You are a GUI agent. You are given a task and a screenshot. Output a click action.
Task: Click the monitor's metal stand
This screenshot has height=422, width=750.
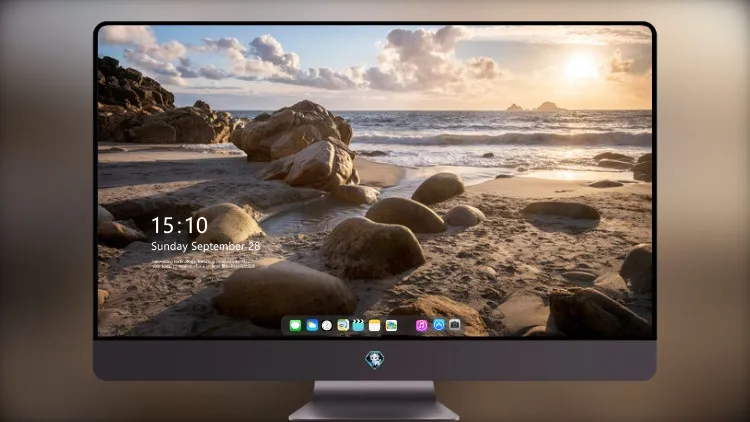point(374,400)
